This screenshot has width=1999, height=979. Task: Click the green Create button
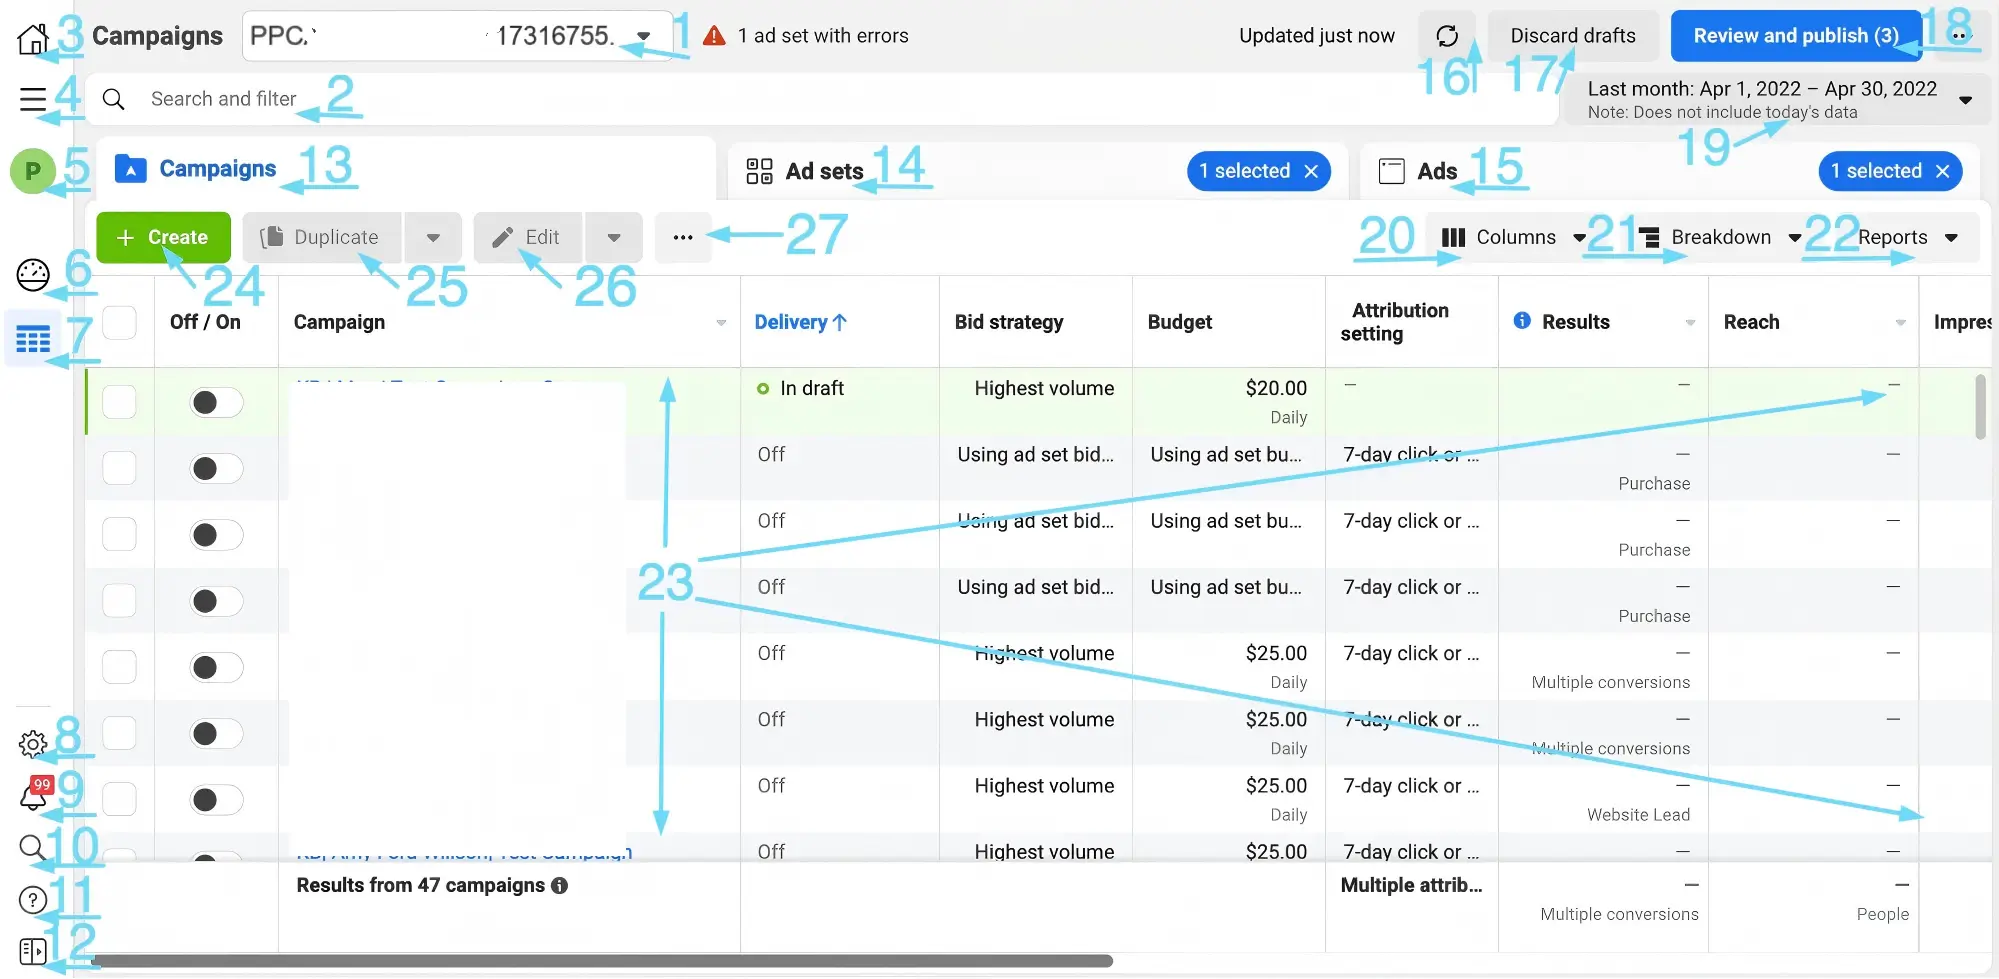coord(163,238)
